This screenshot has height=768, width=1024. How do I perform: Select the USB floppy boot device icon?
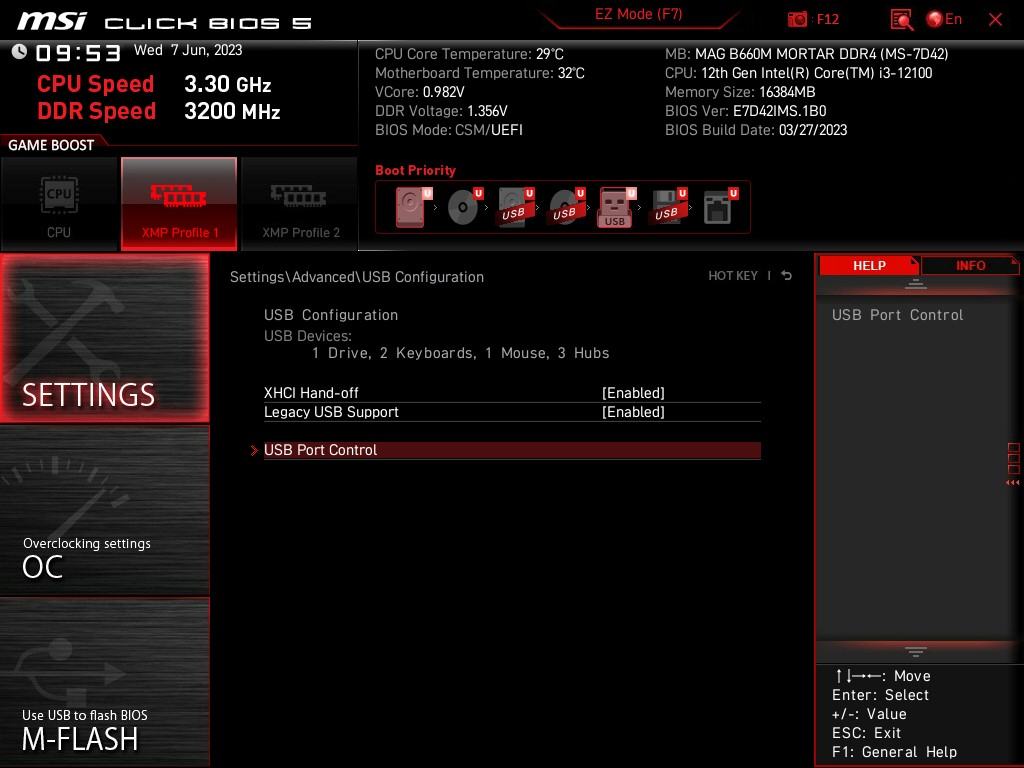[x=668, y=207]
